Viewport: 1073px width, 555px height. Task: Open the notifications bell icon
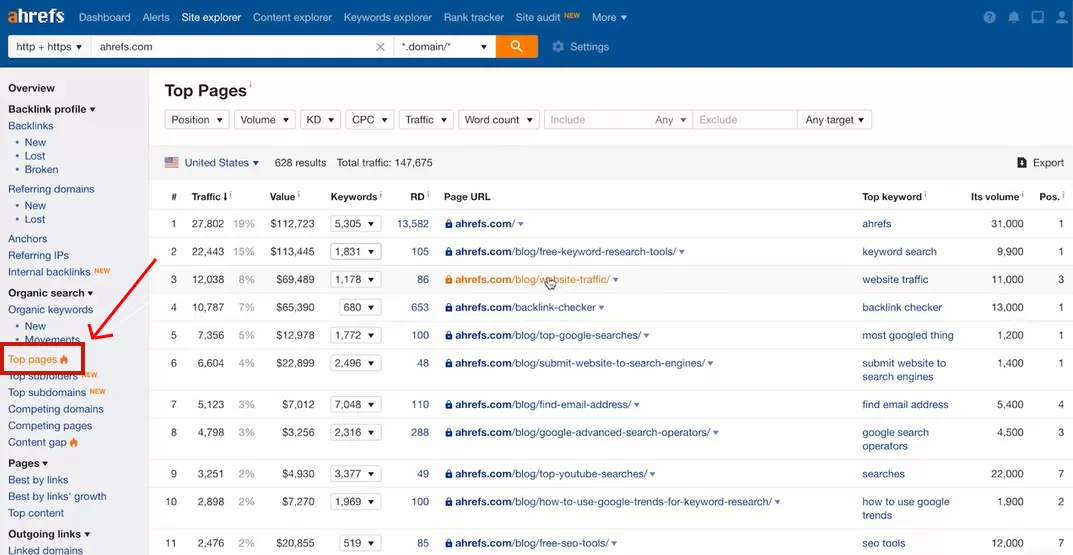tap(1013, 18)
